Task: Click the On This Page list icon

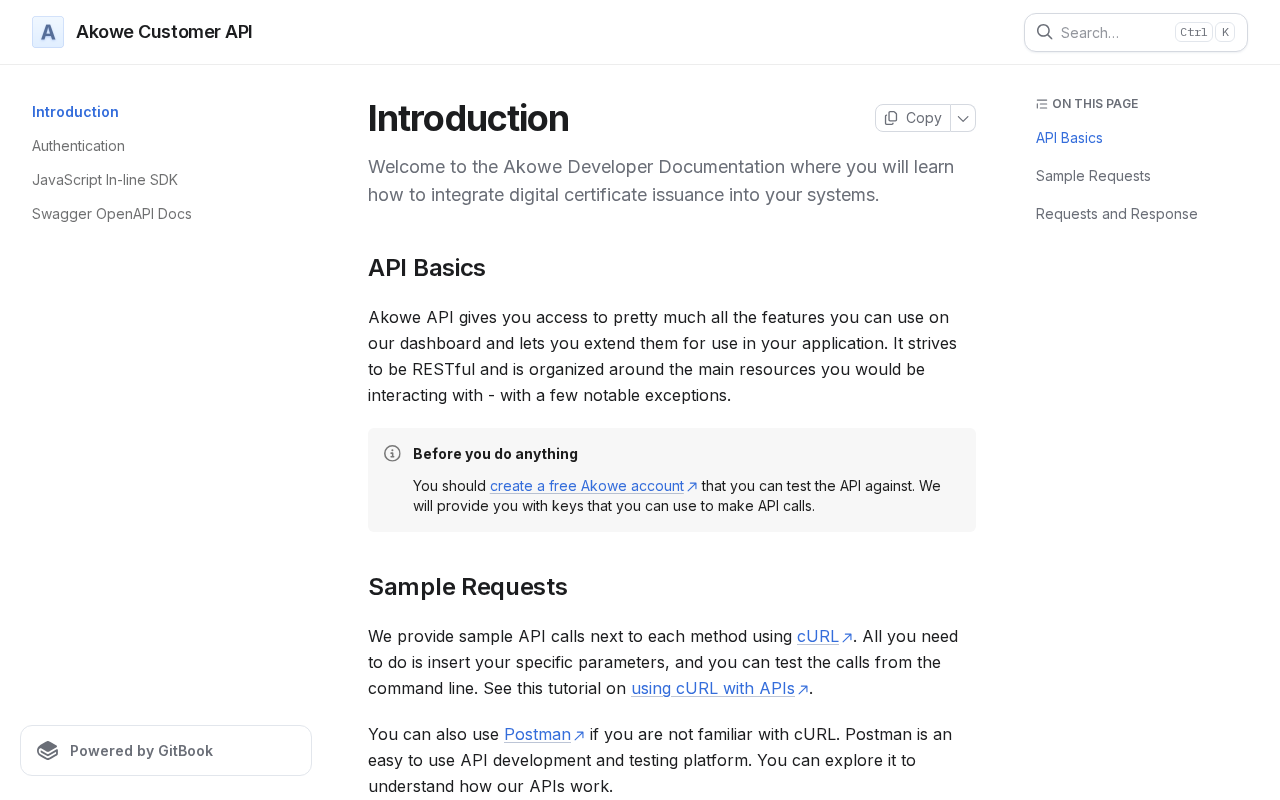Action: coord(1042,104)
